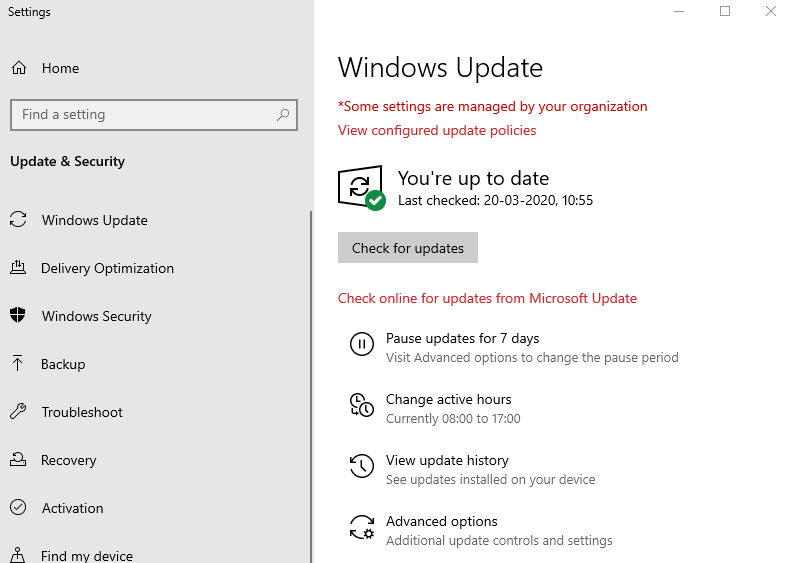The image size is (790, 563).
Task: Click the Check for updates button
Action: (408, 247)
